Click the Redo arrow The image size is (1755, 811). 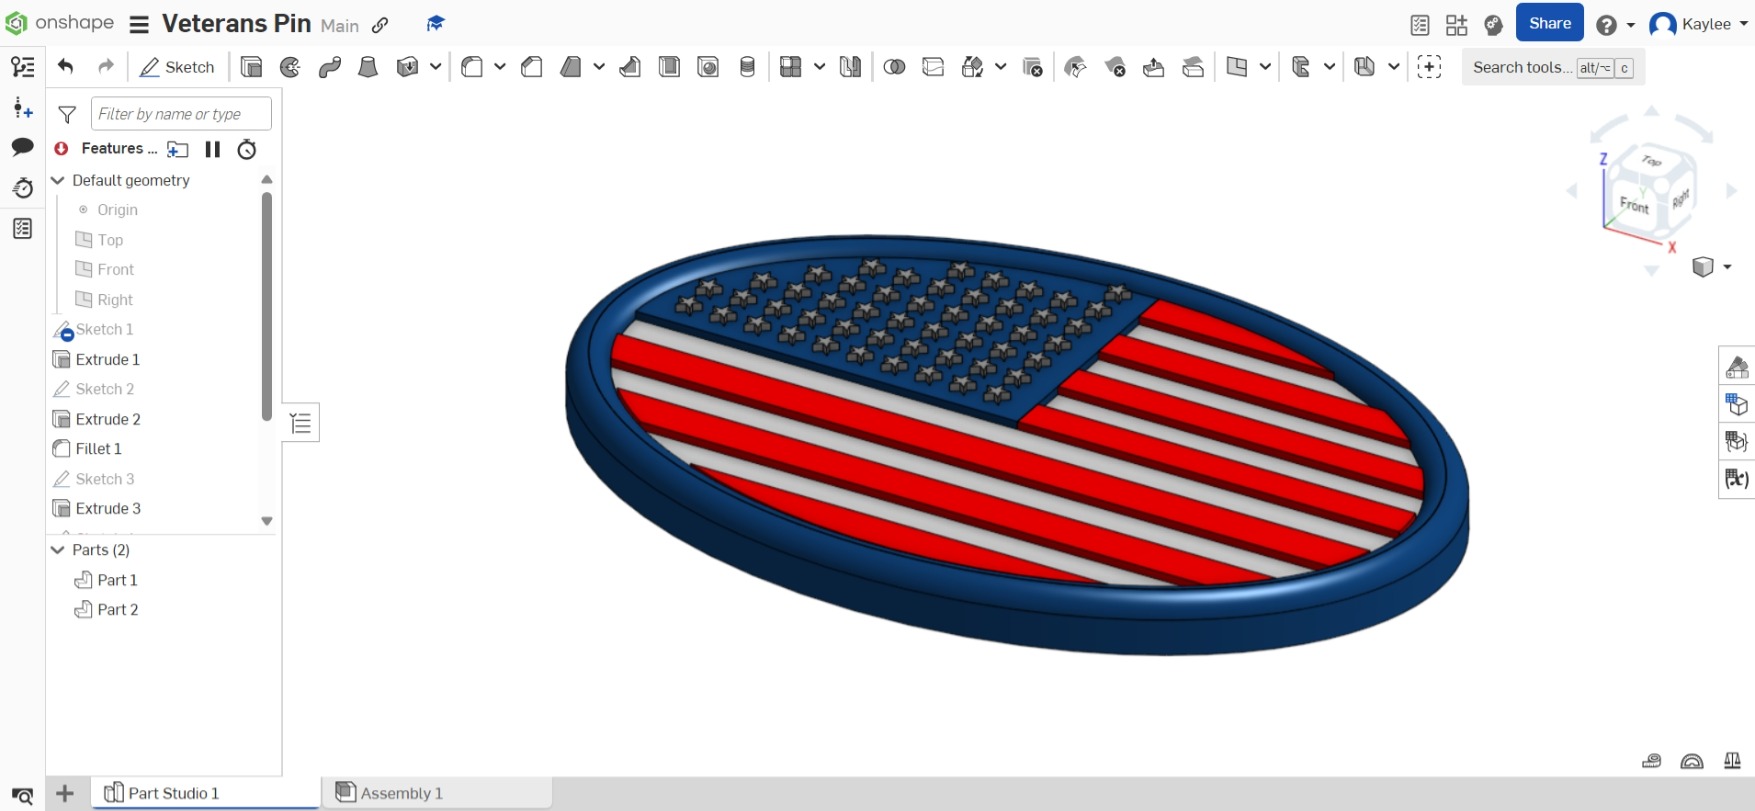(105, 67)
